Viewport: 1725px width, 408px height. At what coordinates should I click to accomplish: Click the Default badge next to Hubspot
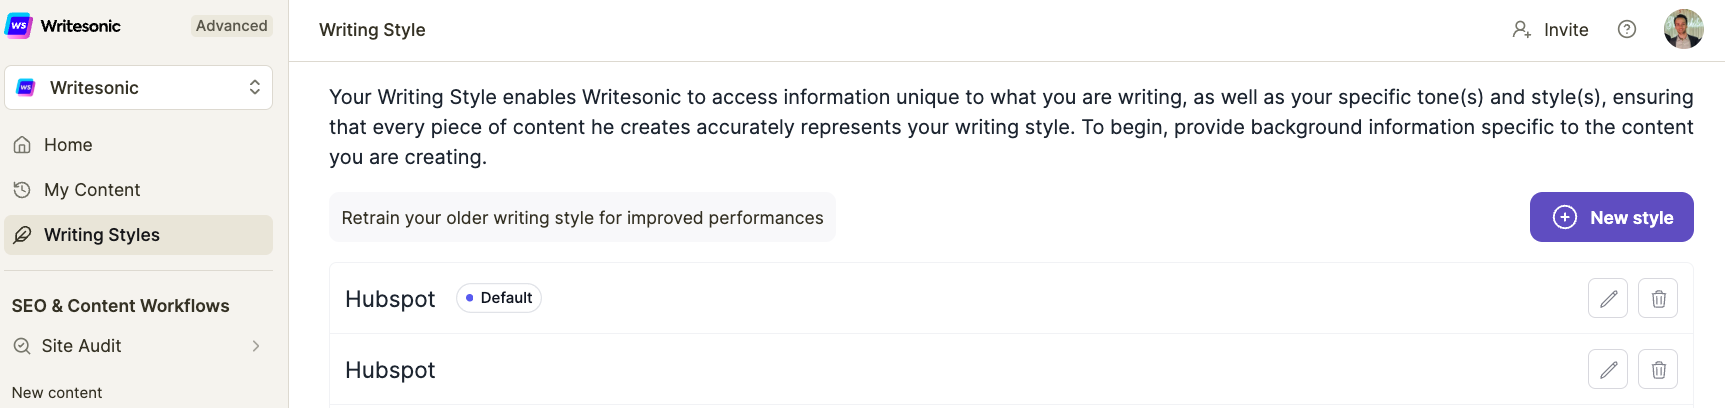(498, 298)
